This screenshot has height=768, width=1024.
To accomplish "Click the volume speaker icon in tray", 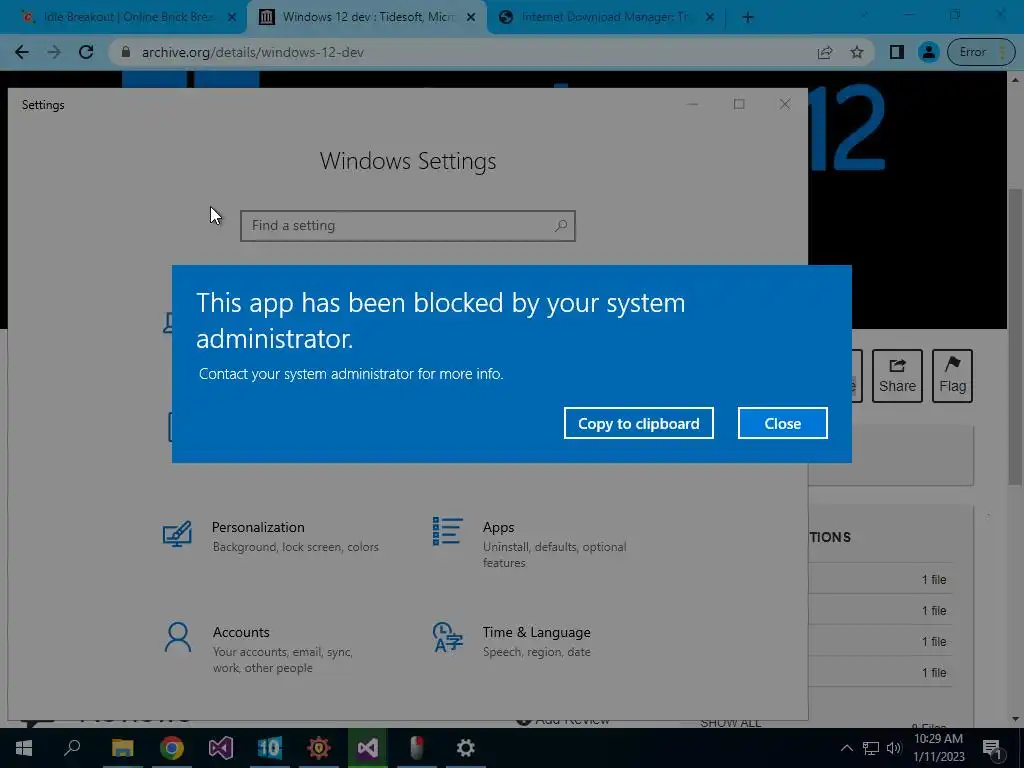I will [x=894, y=748].
